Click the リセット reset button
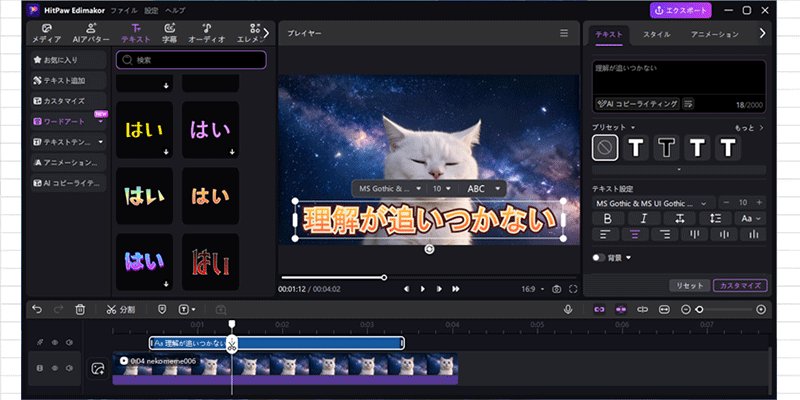 pyautogui.click(x=689, y=286)
